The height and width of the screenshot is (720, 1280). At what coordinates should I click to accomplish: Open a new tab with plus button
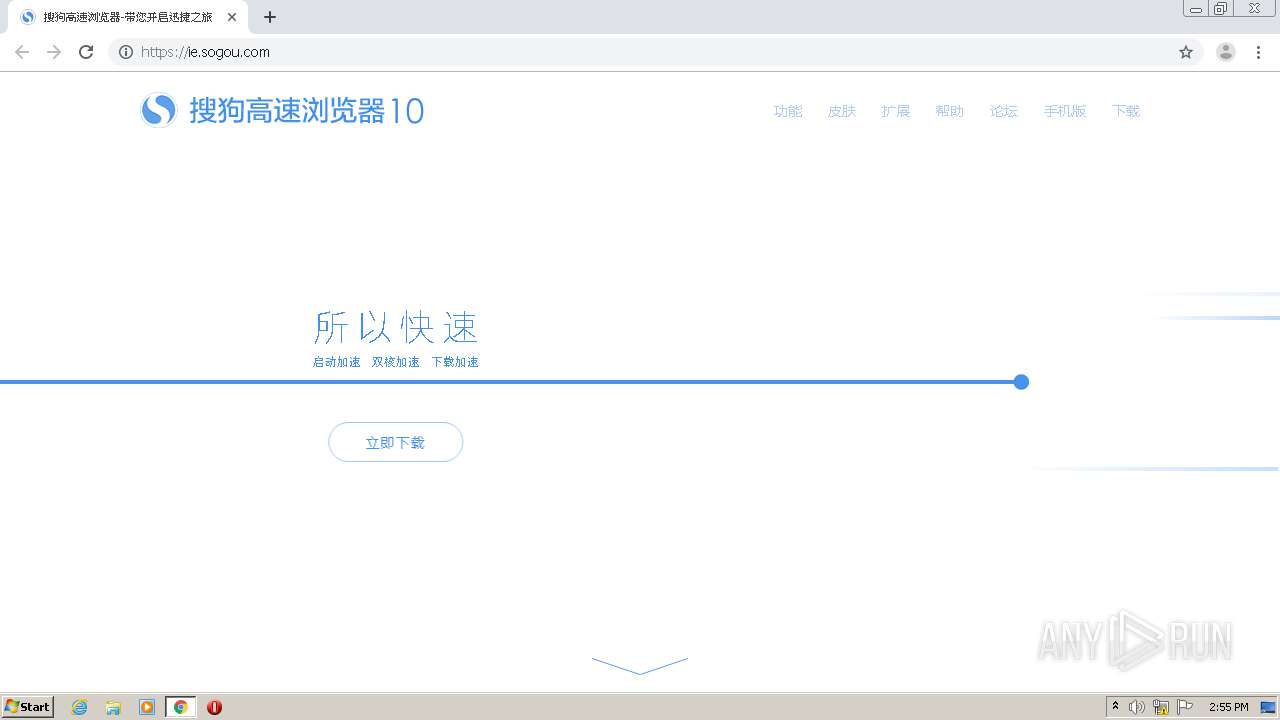[x=270, y=17]
